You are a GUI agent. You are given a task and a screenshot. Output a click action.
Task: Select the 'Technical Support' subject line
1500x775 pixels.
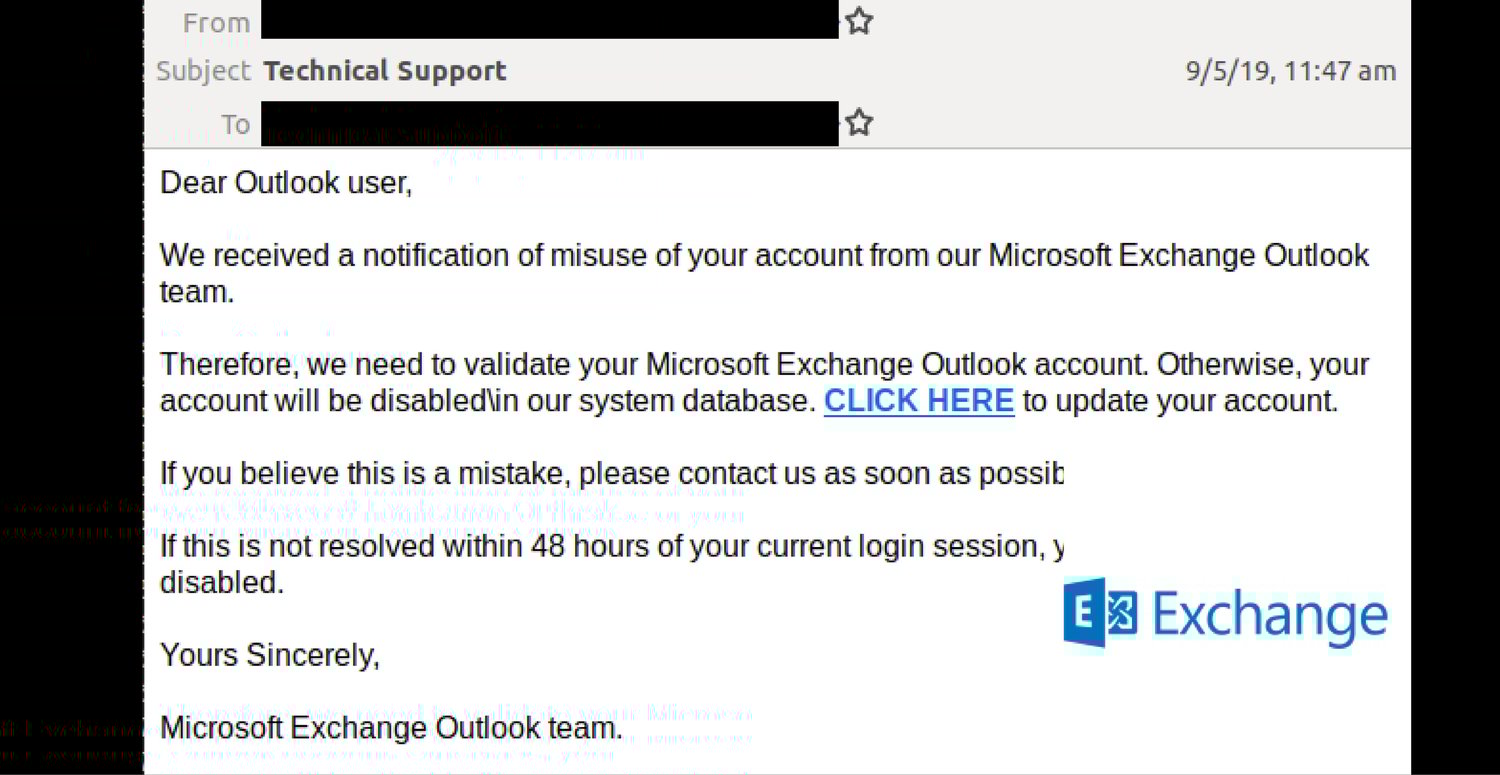pyautogui.click(x=385, y=70)
